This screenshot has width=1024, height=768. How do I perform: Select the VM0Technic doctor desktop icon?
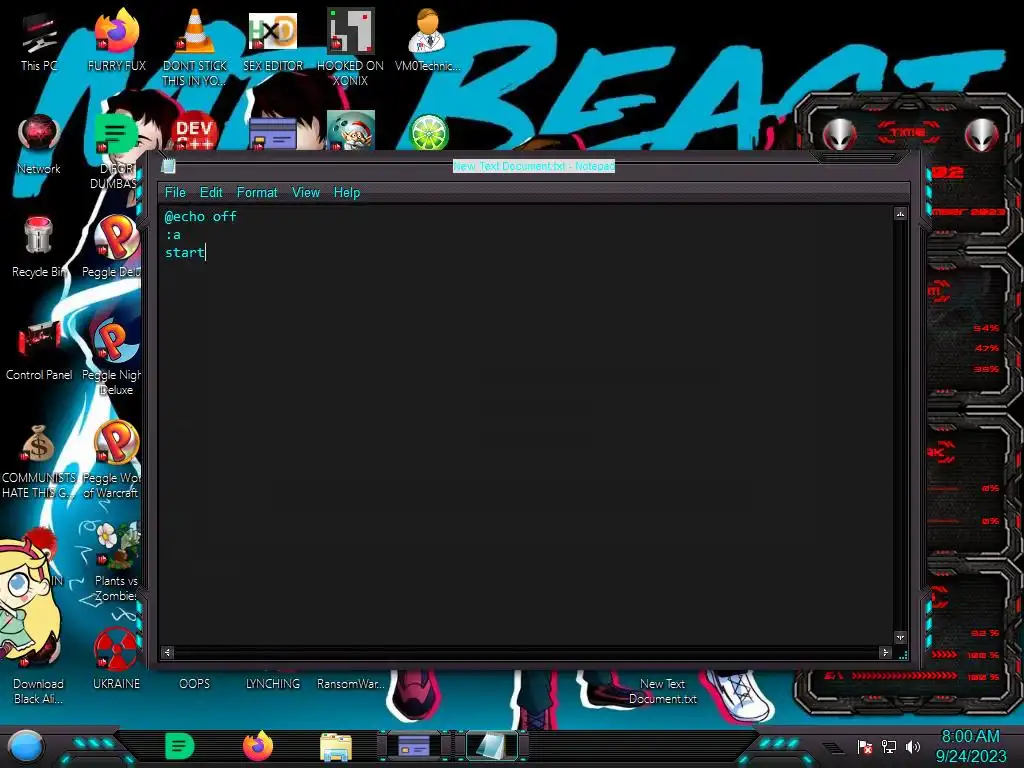point(428,40)
